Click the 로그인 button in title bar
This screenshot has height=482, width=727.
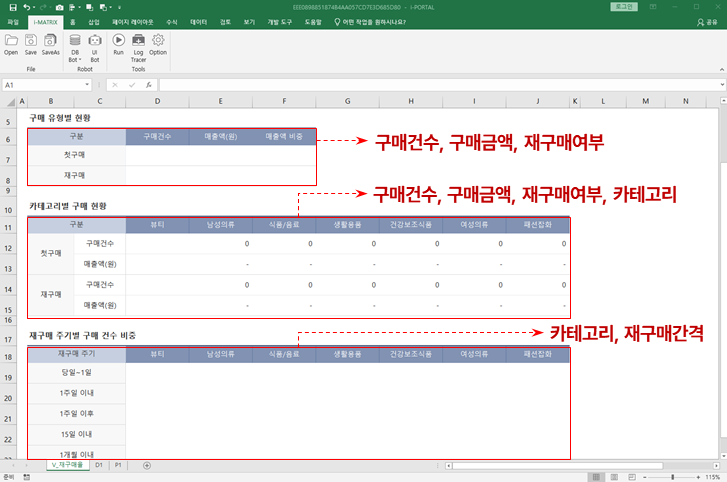[624, 7]
